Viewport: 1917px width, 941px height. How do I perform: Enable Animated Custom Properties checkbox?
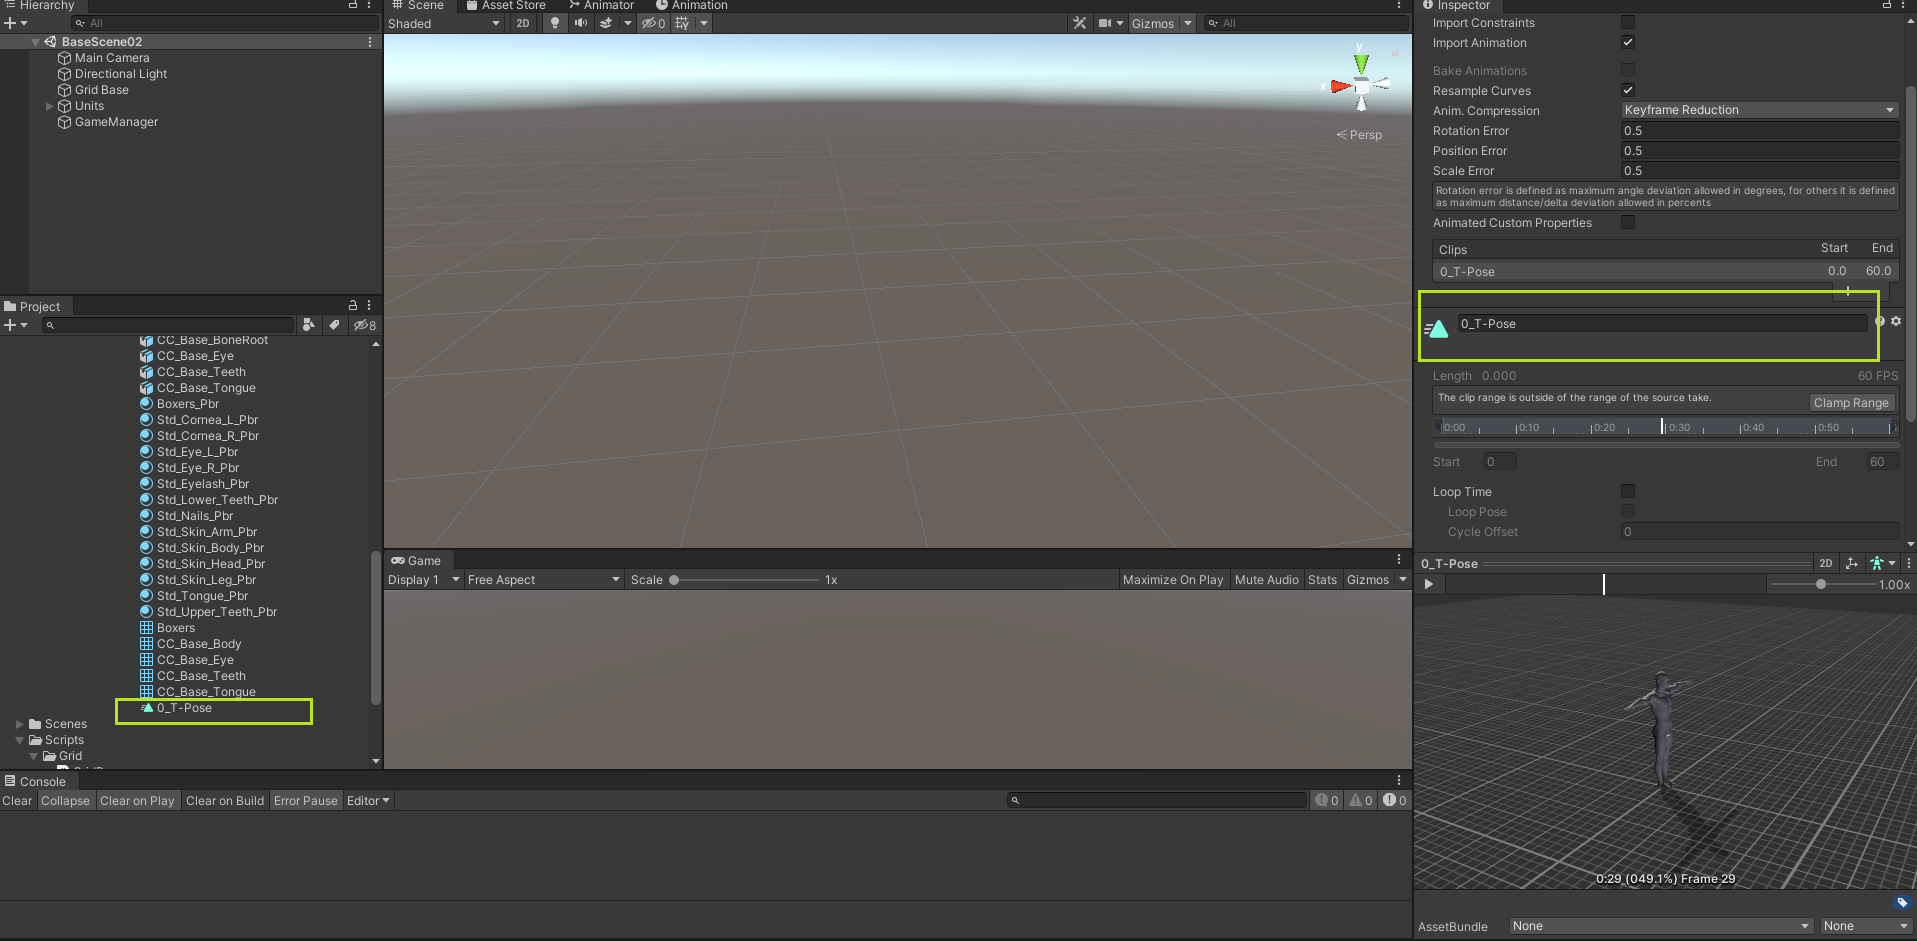[1628, 222]
